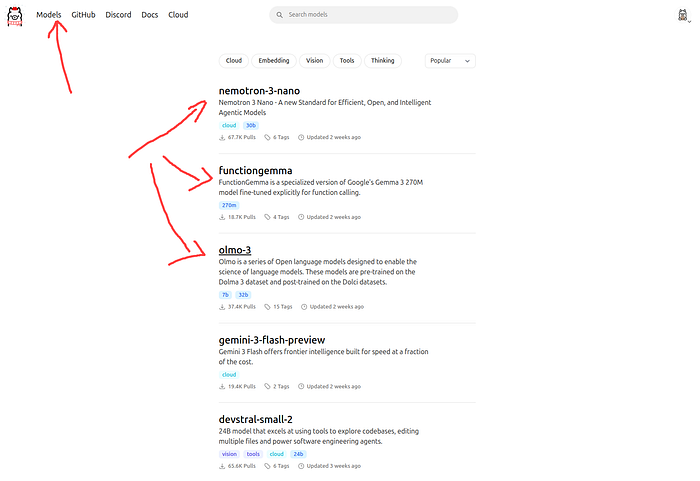Click the 32b badge on olmo-3
This screenshot has height=481, width=700.
[x=243, y=295]
